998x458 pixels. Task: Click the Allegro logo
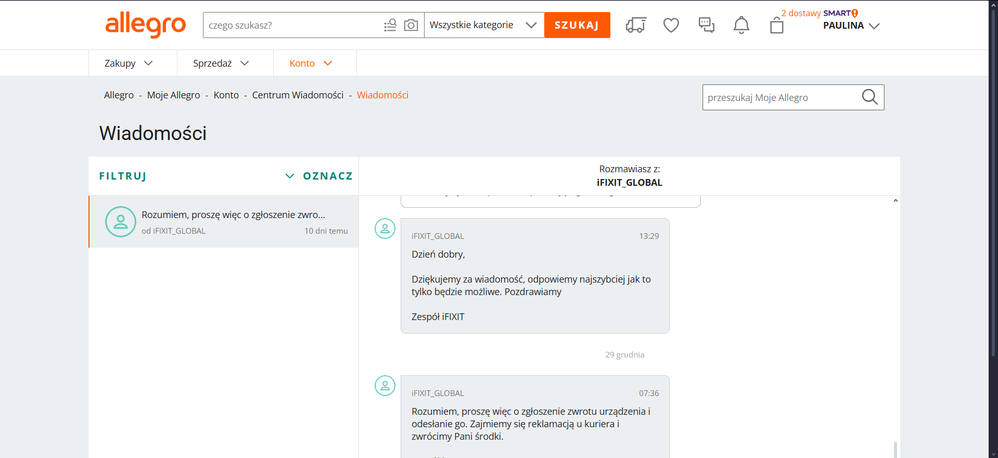tap(145, 25)
